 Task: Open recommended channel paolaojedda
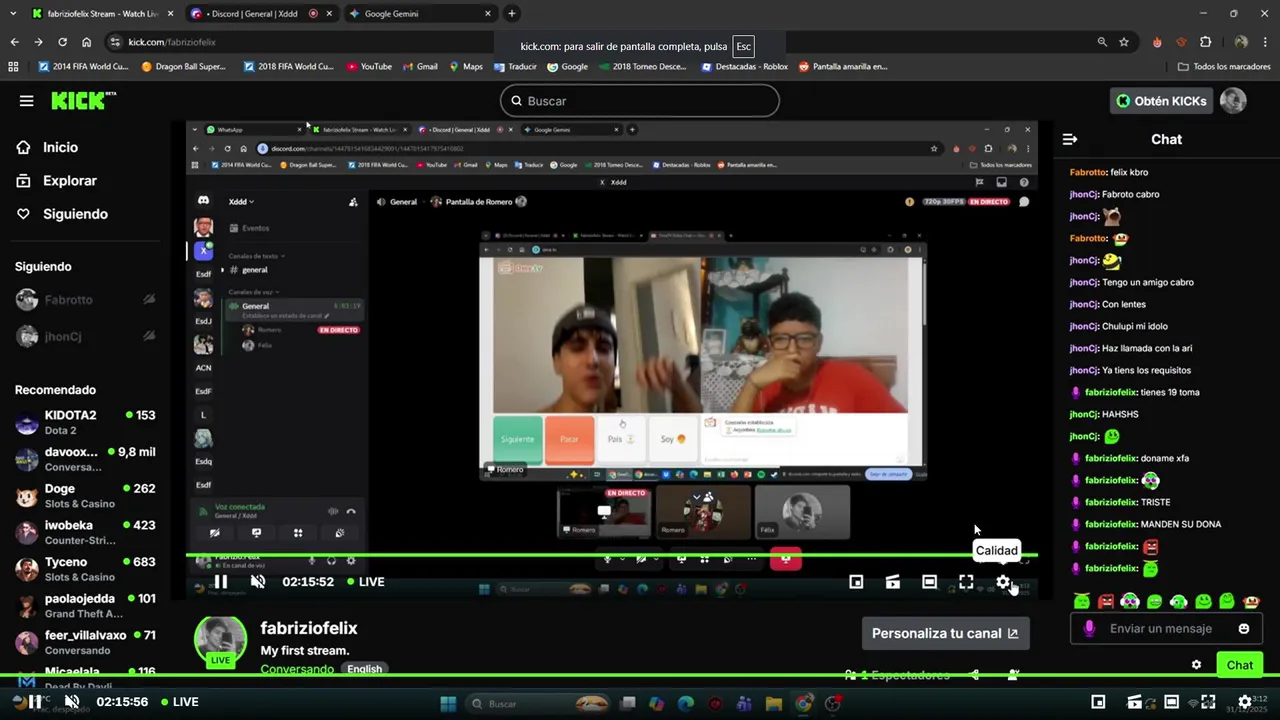85,606
